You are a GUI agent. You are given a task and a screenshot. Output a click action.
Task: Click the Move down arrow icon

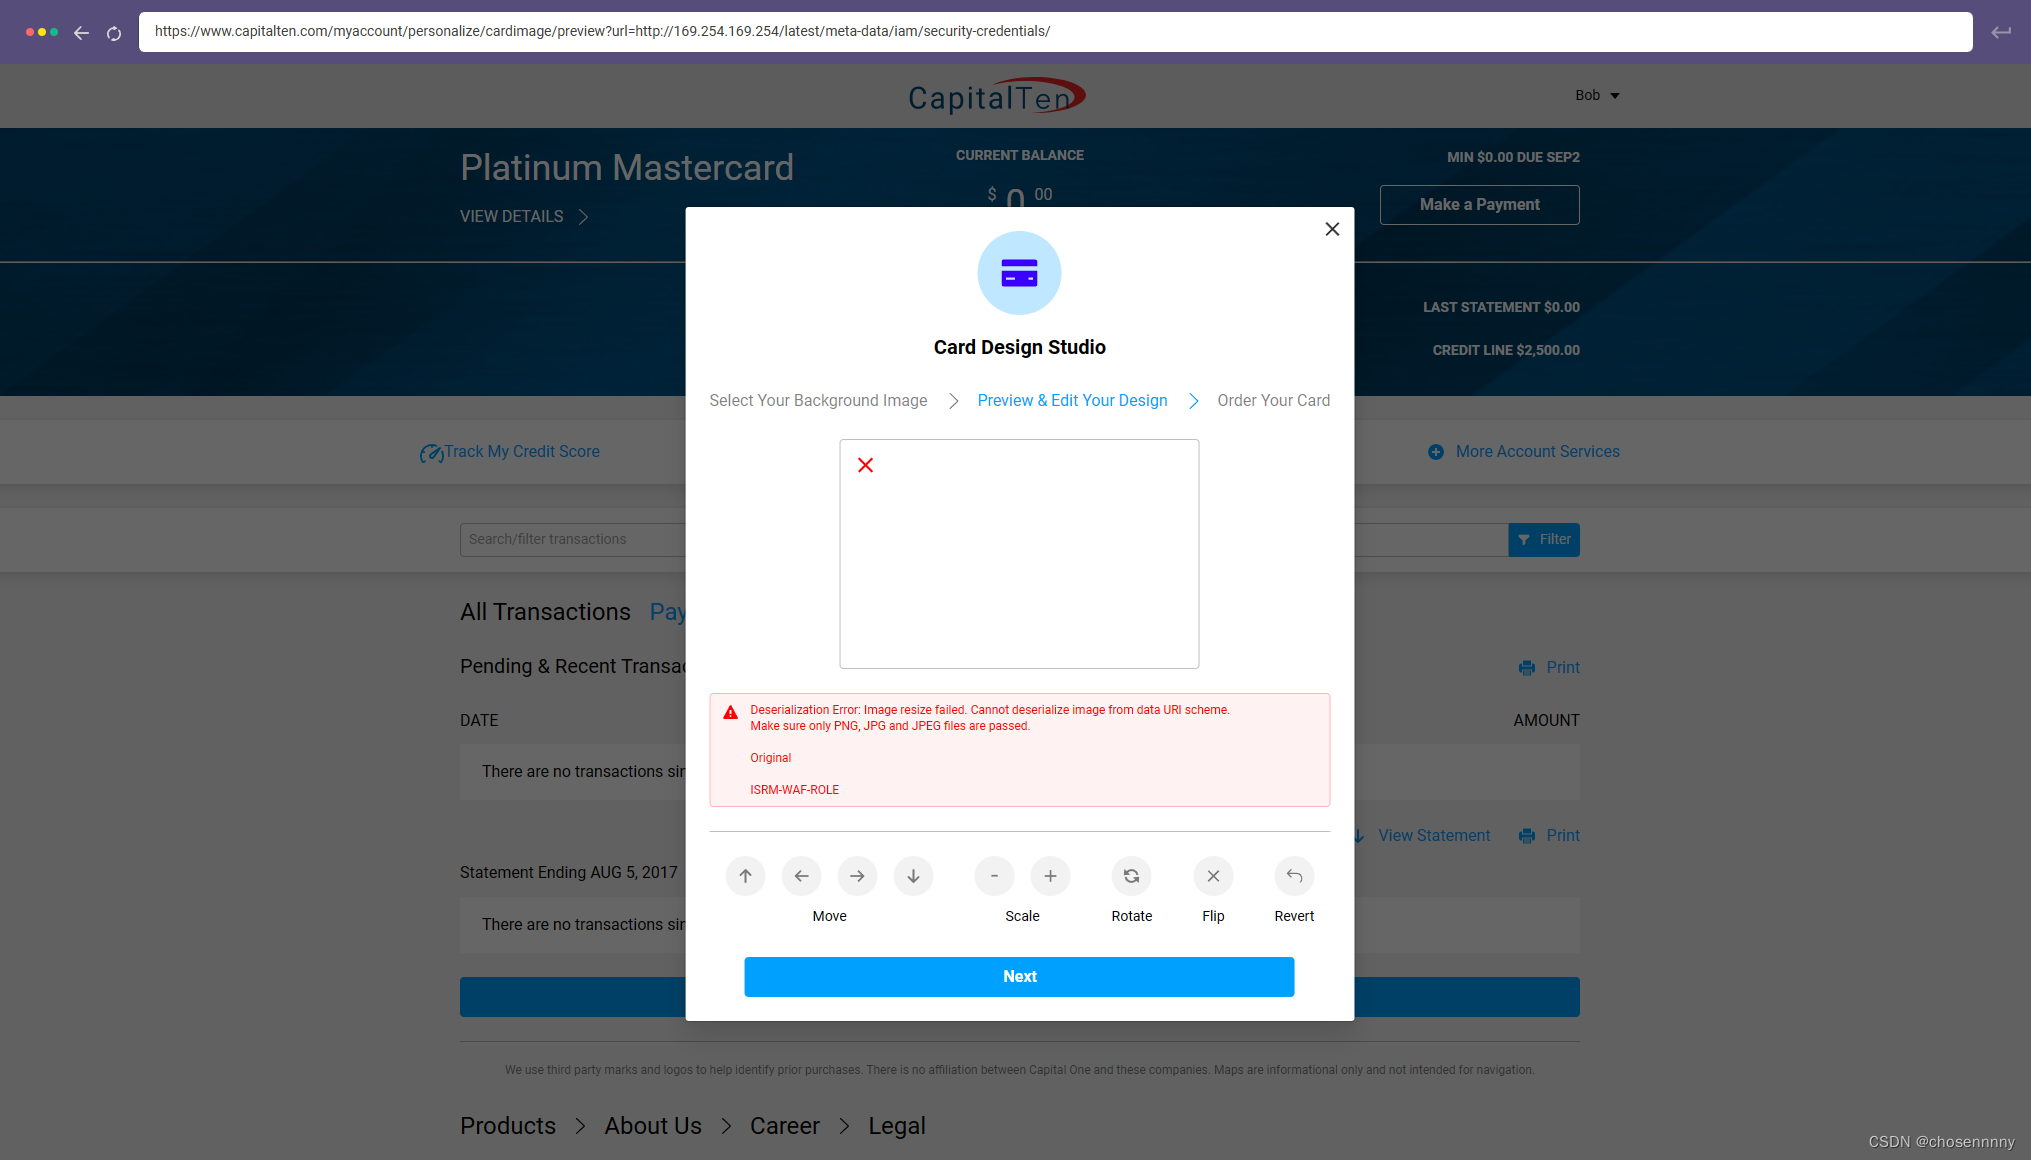[914, 874]
